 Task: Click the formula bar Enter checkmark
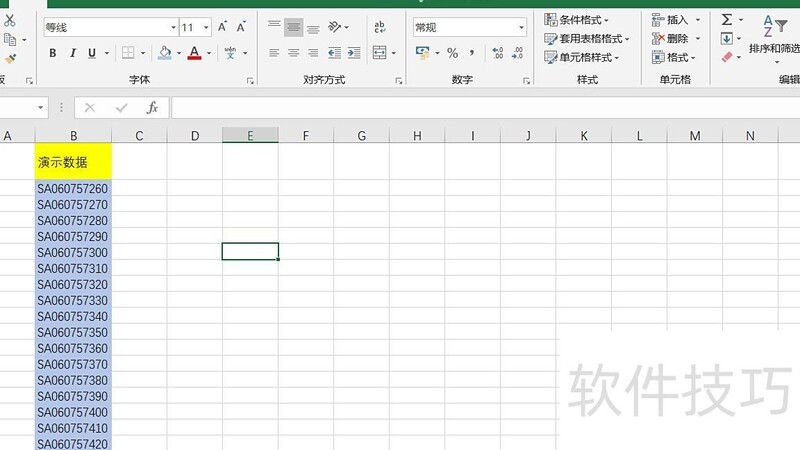click(121, 108)
